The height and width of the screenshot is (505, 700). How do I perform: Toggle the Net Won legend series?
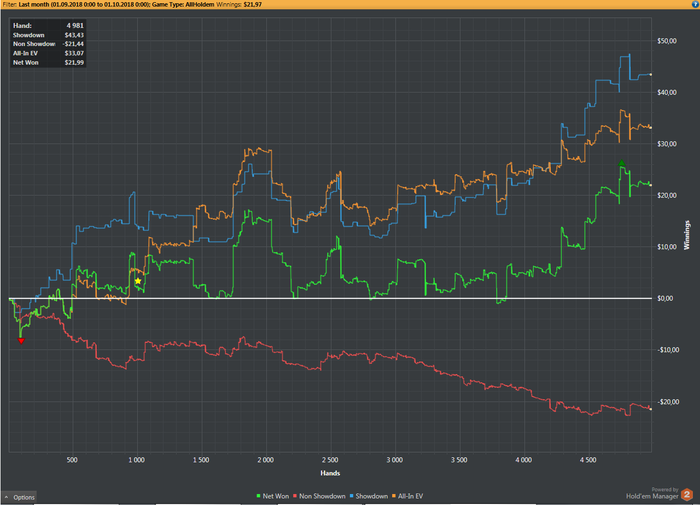coord(273,496)
